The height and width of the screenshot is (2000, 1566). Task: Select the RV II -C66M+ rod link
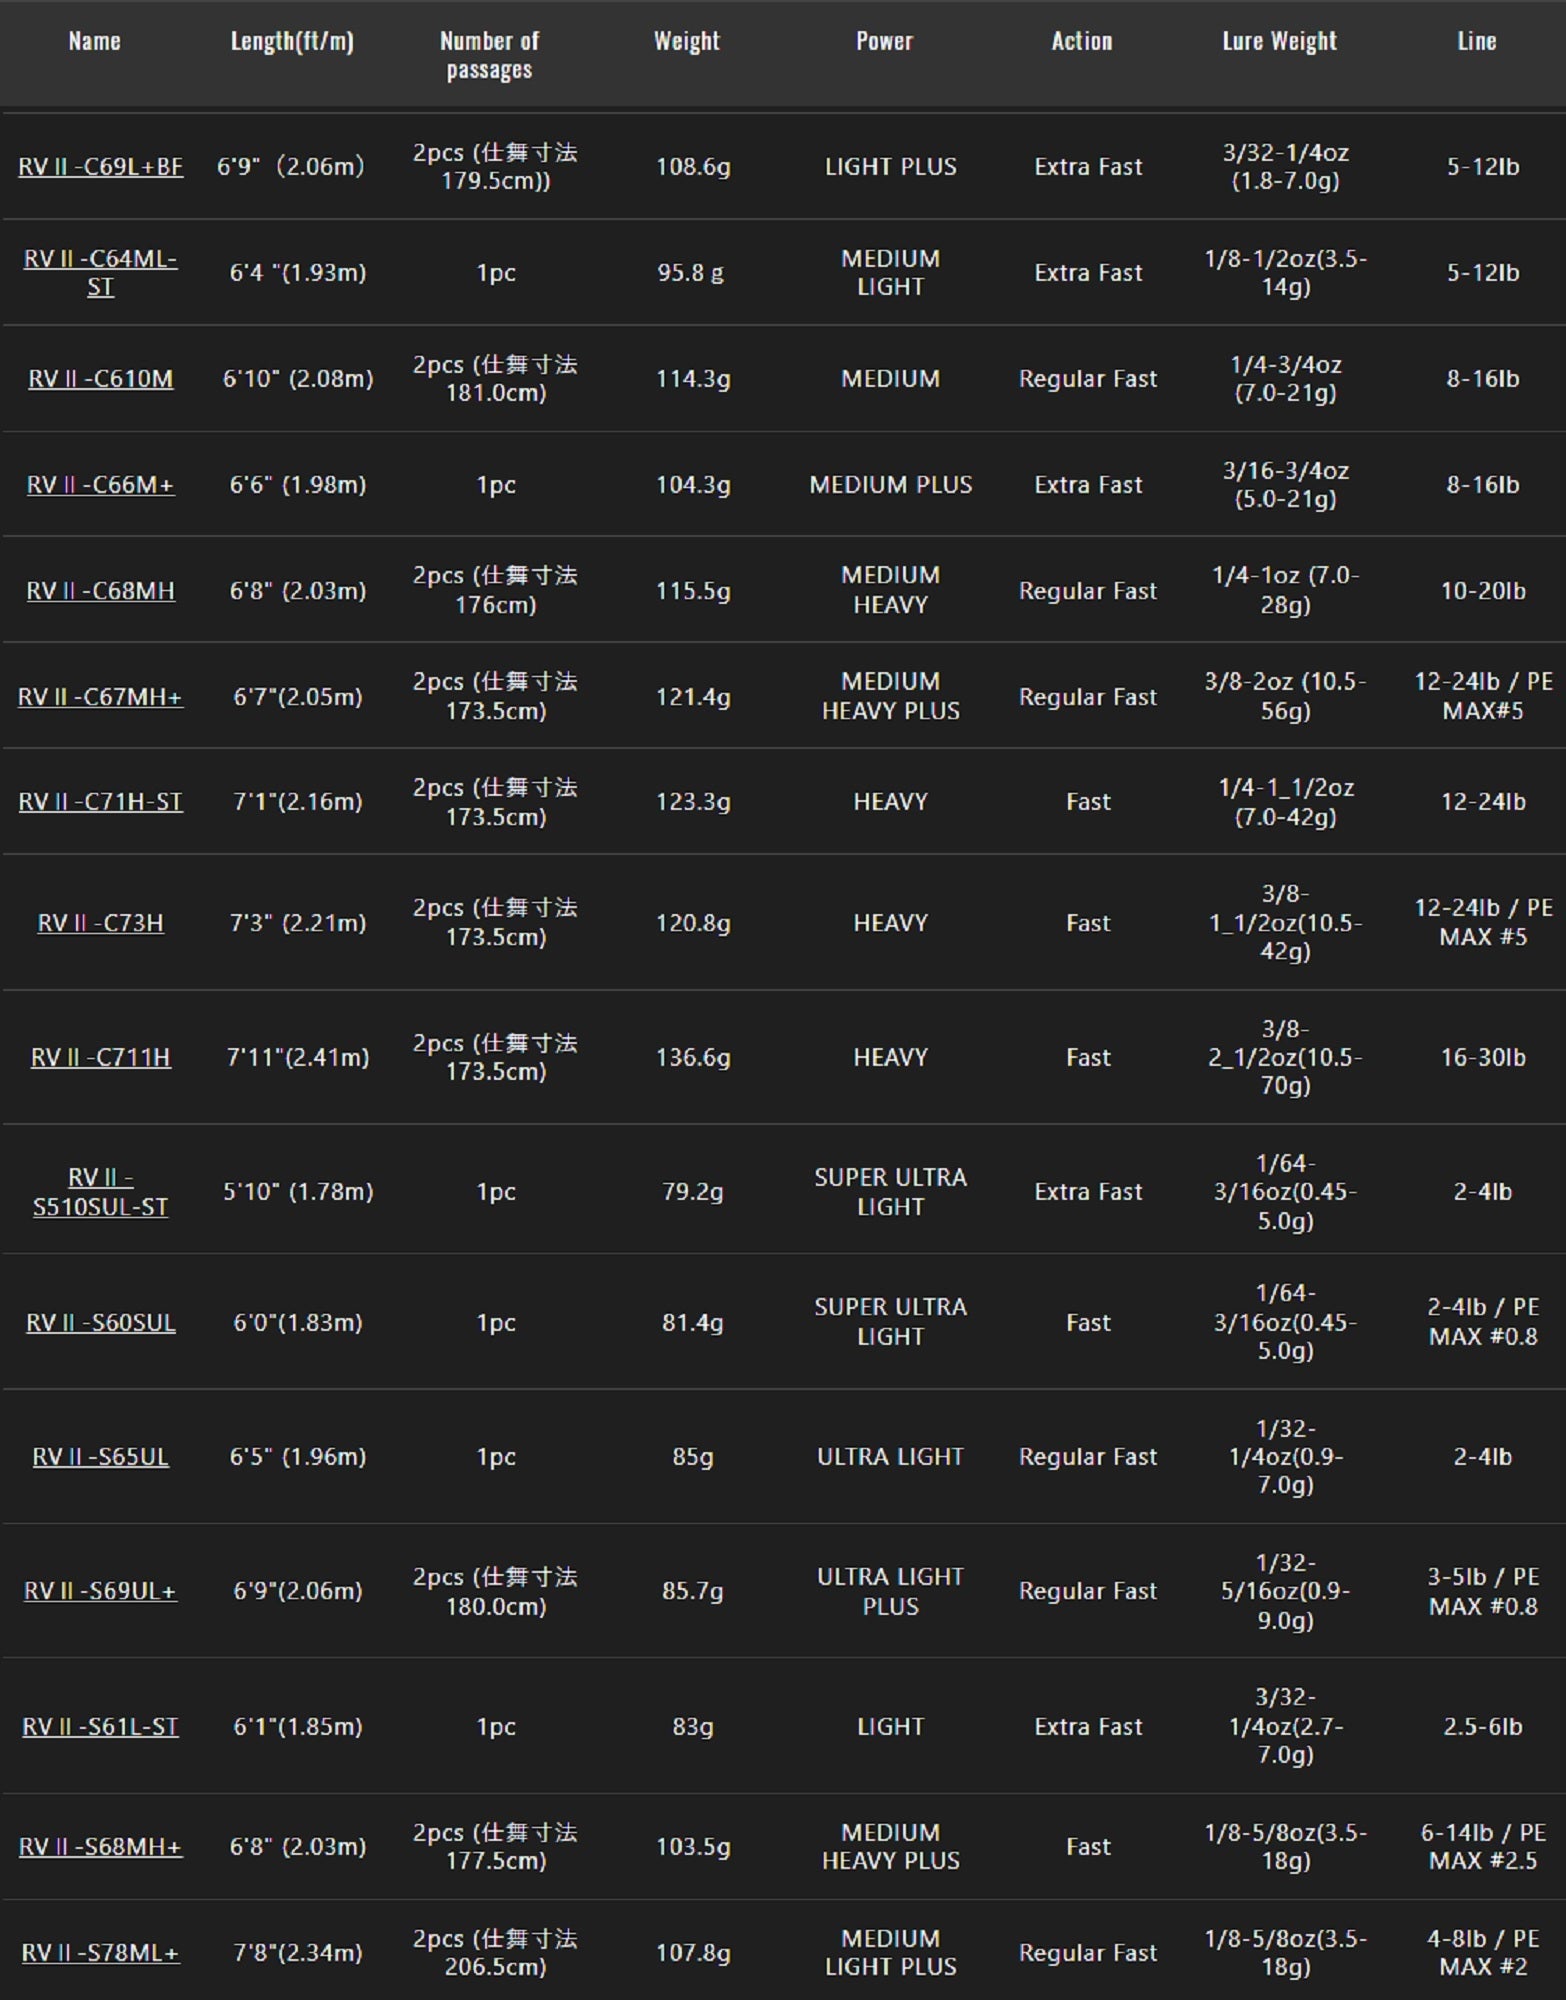coord(100,485)
